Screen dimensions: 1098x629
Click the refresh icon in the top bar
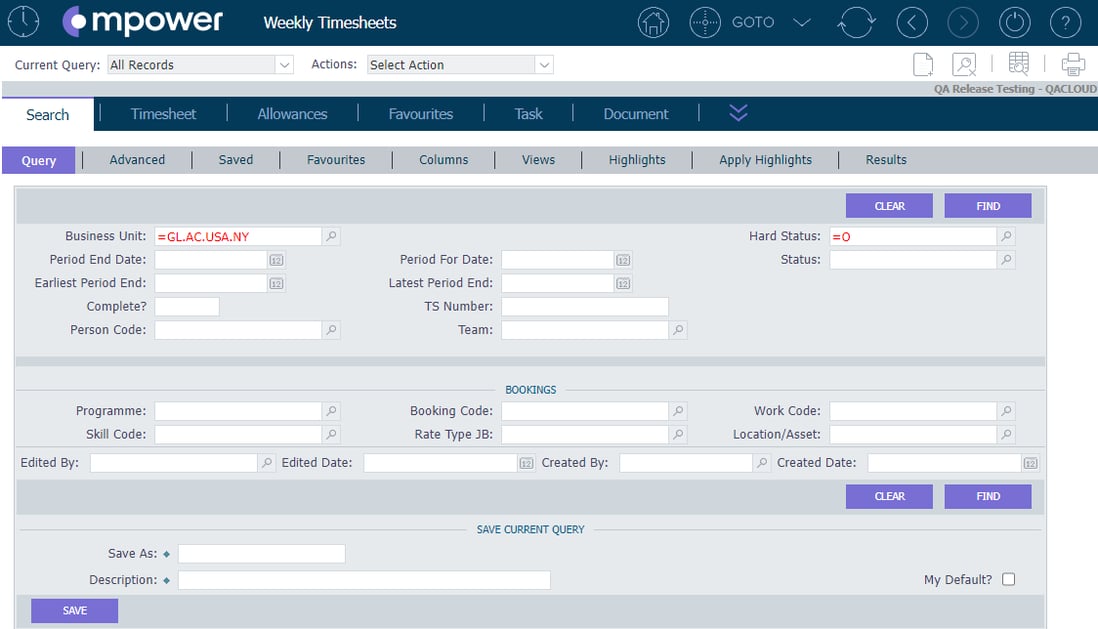[857, 22]
